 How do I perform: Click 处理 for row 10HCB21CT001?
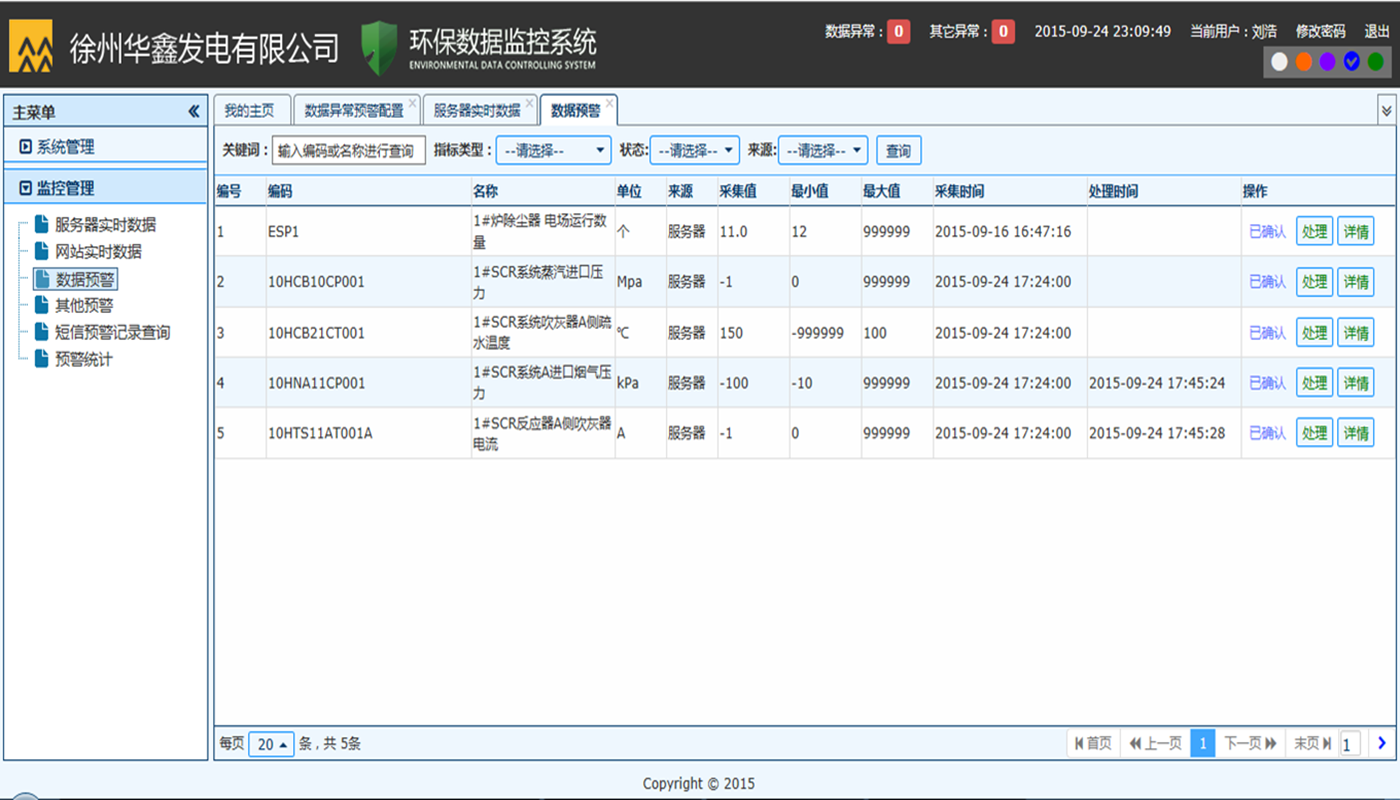tap(1314, 333)
